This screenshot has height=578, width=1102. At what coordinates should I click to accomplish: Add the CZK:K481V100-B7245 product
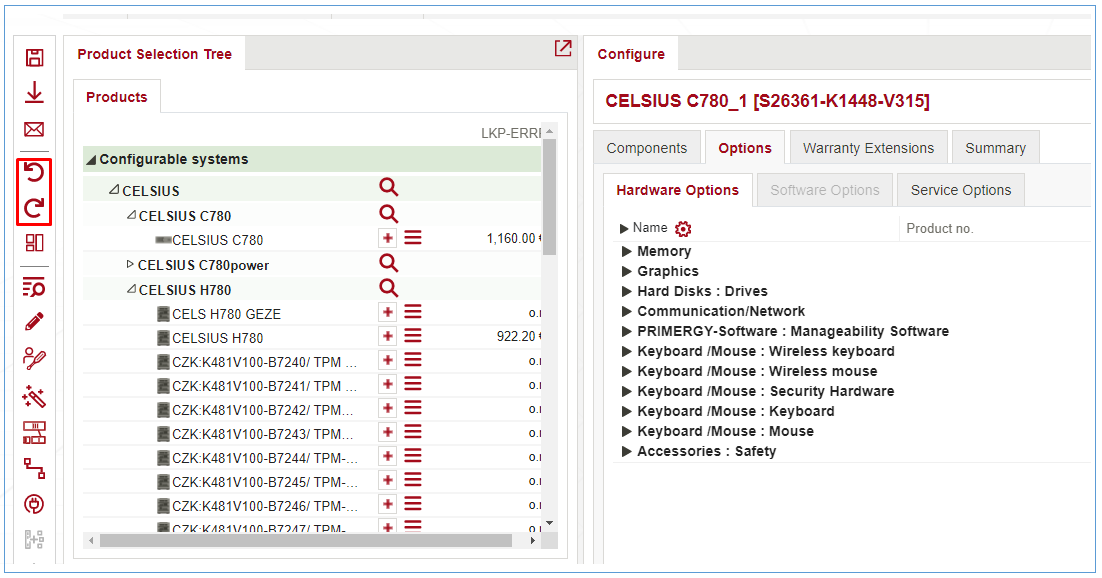pyautogui.click(x=387, y=480)
